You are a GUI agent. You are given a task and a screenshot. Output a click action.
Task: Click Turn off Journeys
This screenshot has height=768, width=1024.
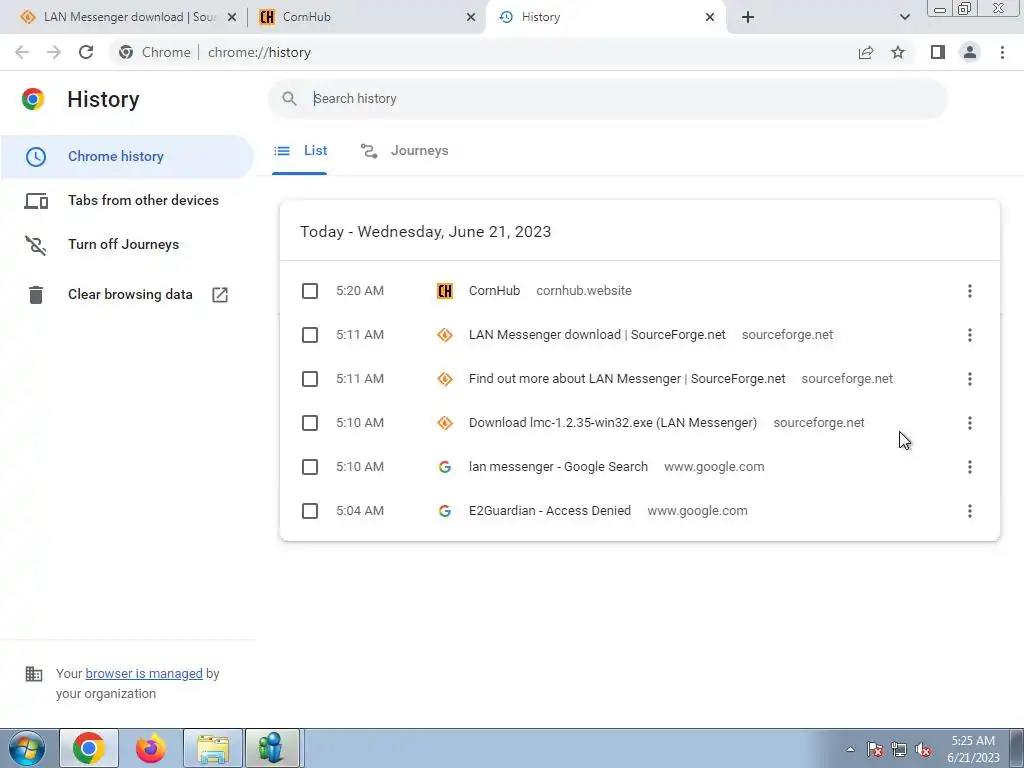tap(127, 244)
